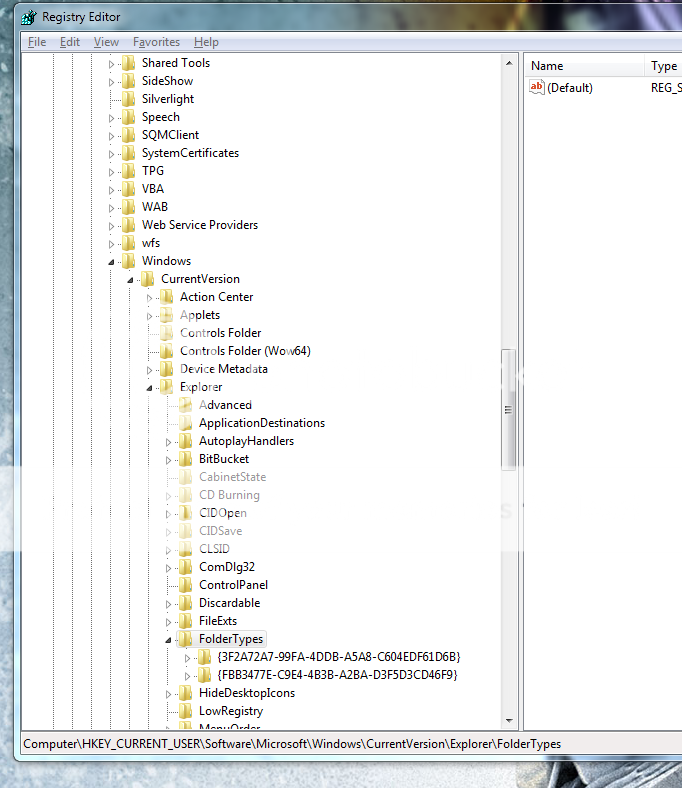
Task: Expand the SideShow key
Action: [x=112, y=82]
